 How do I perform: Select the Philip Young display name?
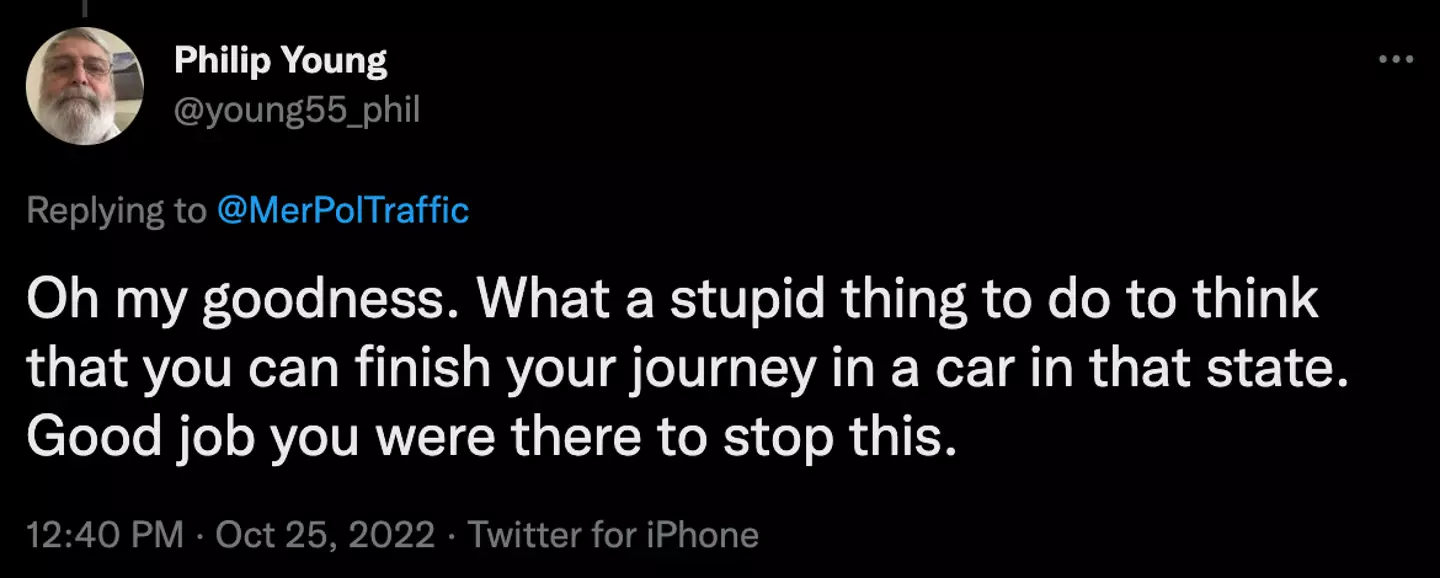(x=281, y=60)
